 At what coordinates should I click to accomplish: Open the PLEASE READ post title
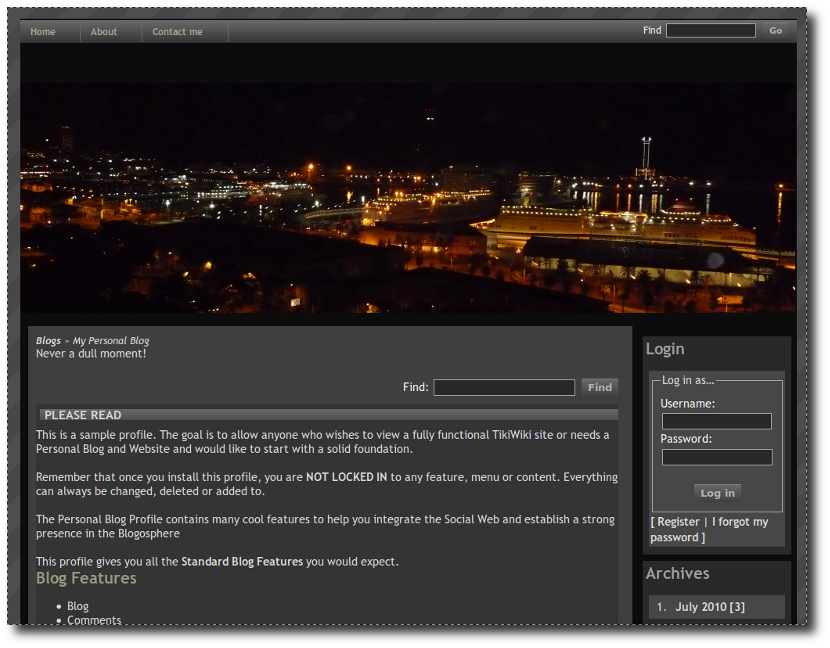(83, 415)
